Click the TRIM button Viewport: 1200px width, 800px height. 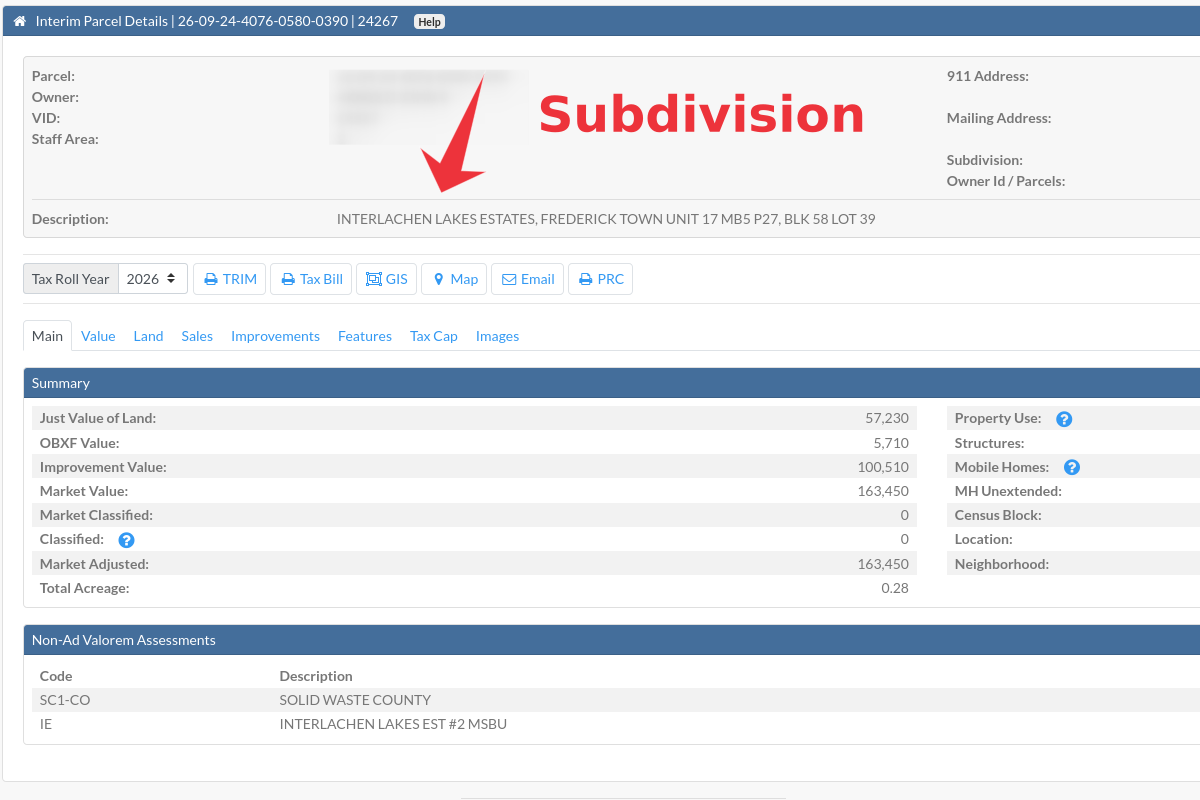[x=229, y=279]
